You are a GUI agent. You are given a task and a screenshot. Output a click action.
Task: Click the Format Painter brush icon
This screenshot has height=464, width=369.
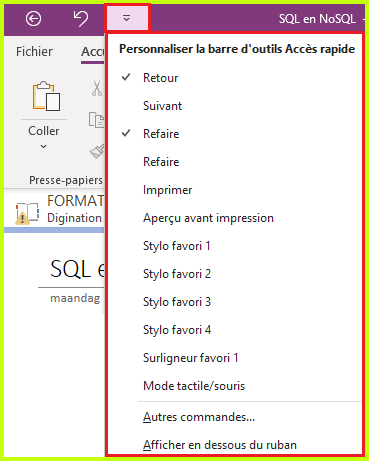pyautogui.click(x=97, y=151)
